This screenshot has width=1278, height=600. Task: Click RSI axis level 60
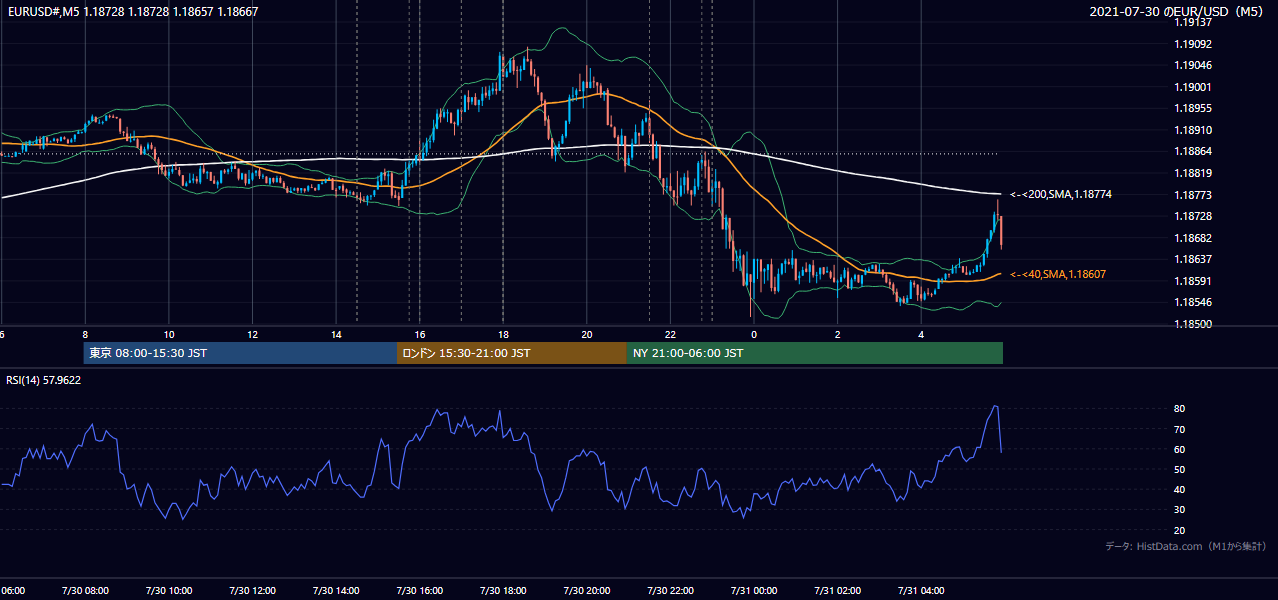coord(1180,449)
